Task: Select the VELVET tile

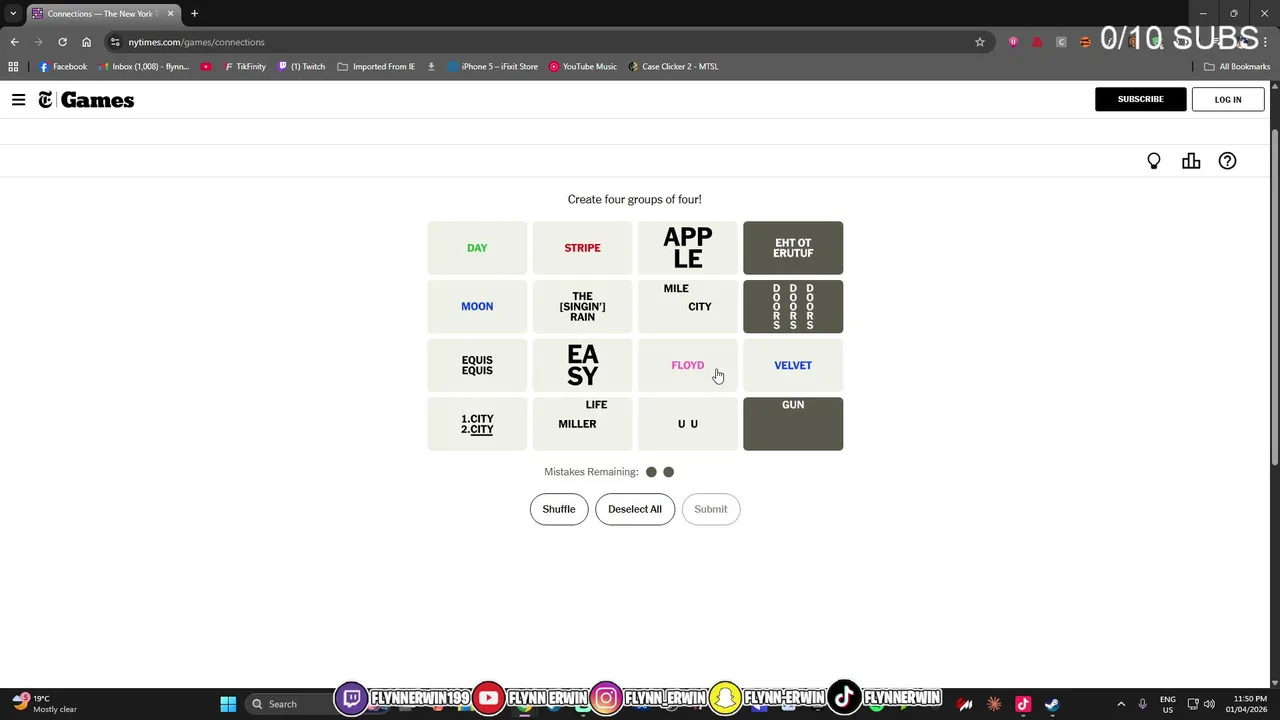Action: 793,365
